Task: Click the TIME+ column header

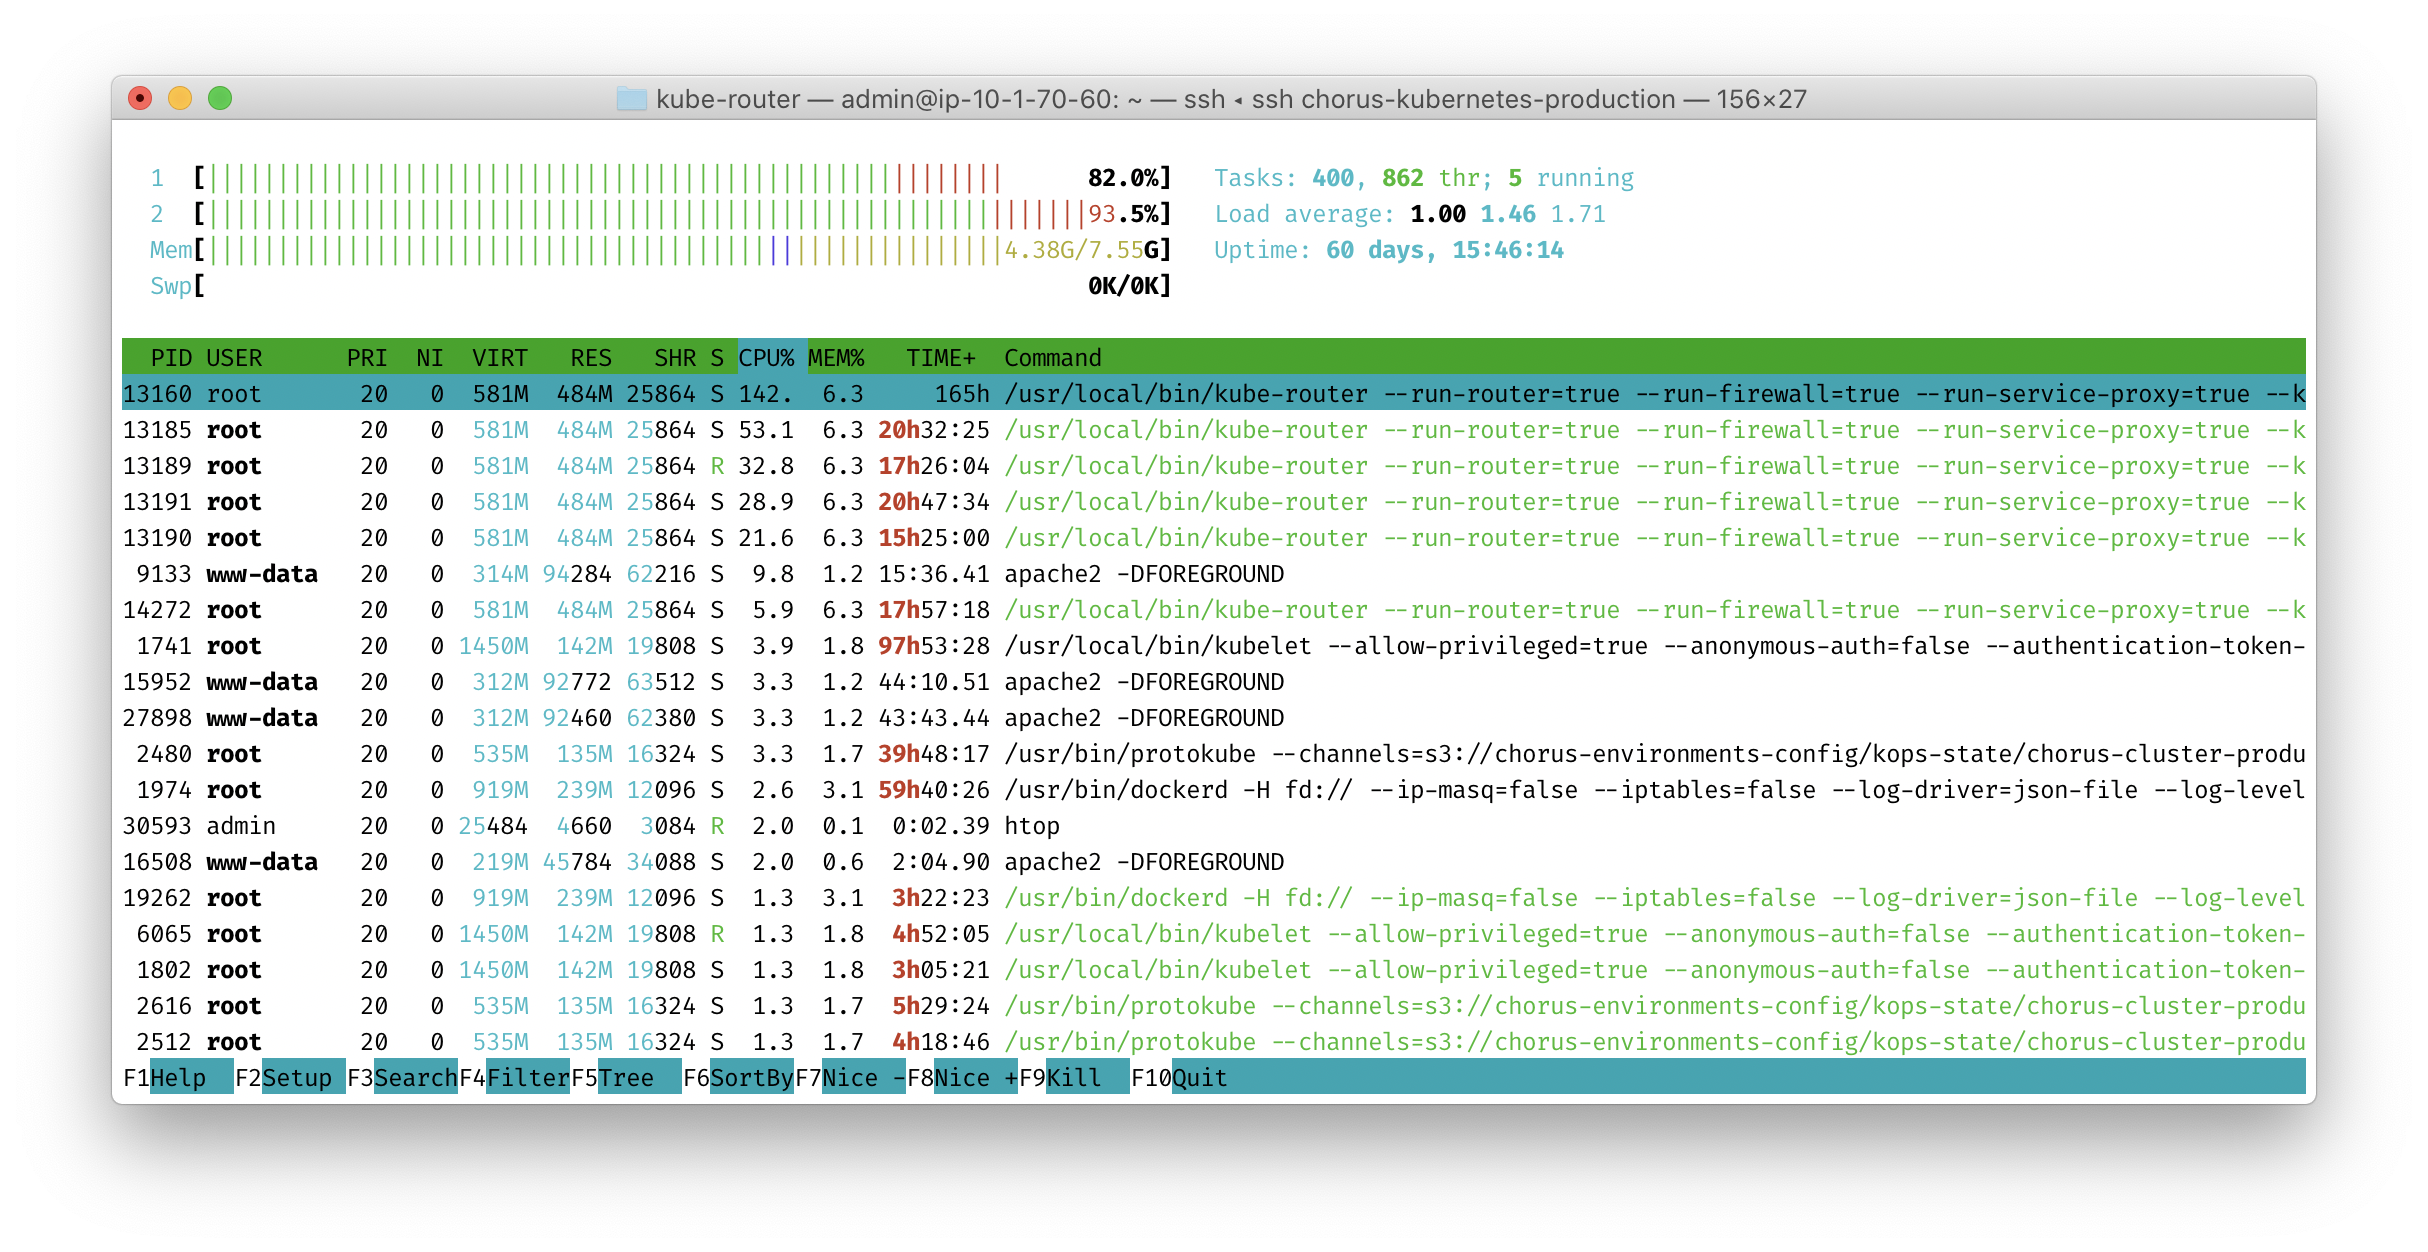Action: [940, 358]
